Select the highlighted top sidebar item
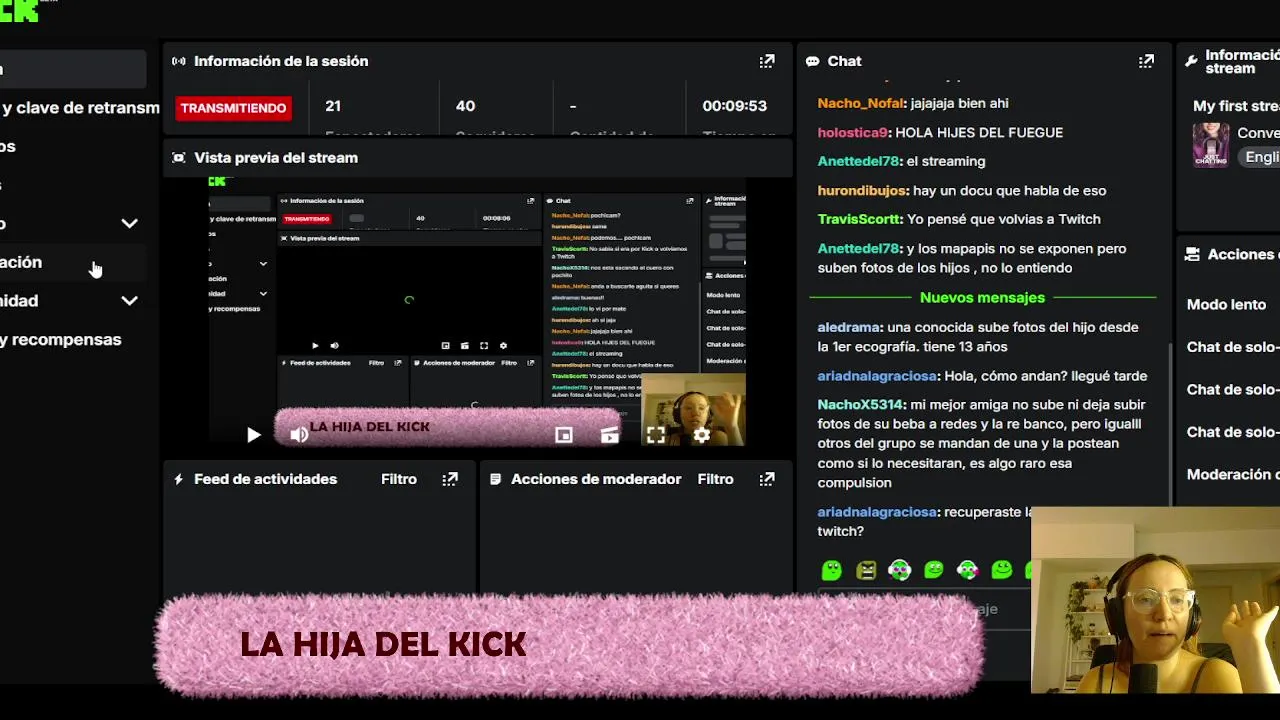Image resolution: width=1280 pixels, height=720 pixels. tap(73, 69)
